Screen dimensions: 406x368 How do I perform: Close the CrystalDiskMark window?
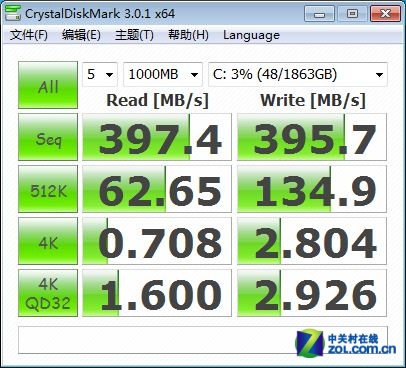click(385, 14)
